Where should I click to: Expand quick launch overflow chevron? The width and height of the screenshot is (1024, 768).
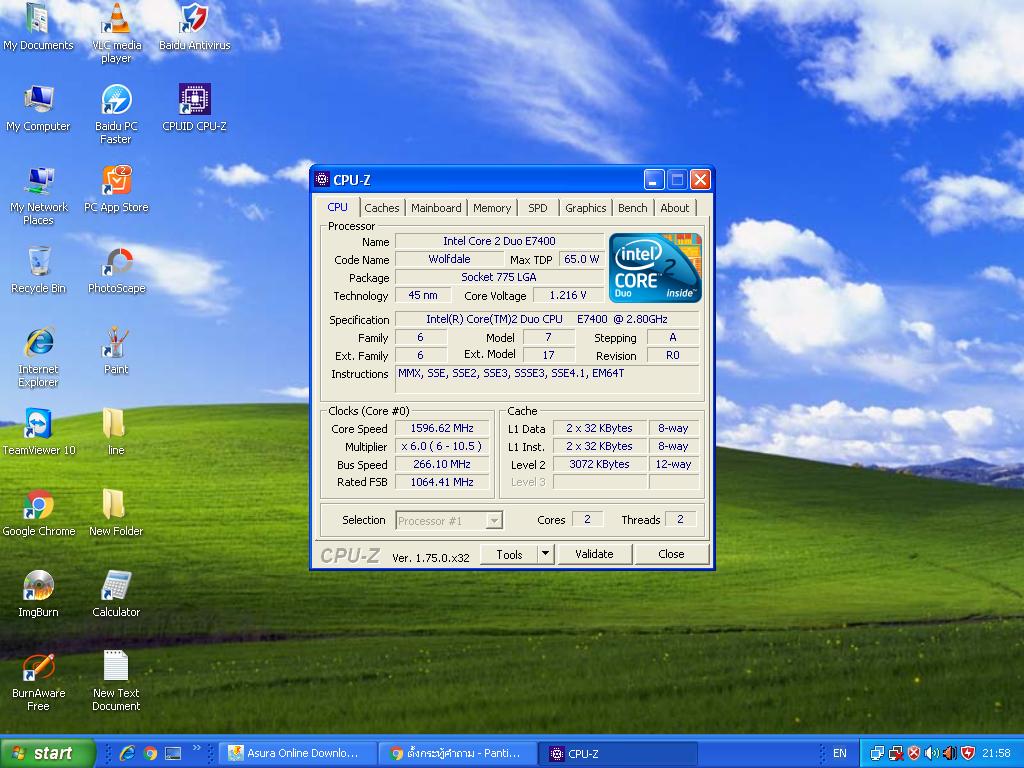click(x=197, y=748)
